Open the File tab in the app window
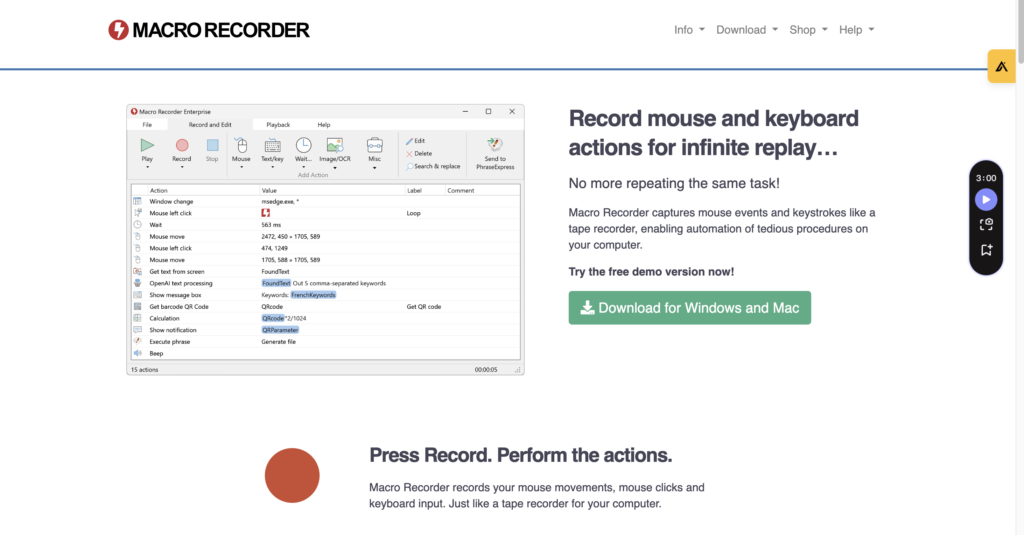Screen dimensions: 1024x535 [147, 125]
